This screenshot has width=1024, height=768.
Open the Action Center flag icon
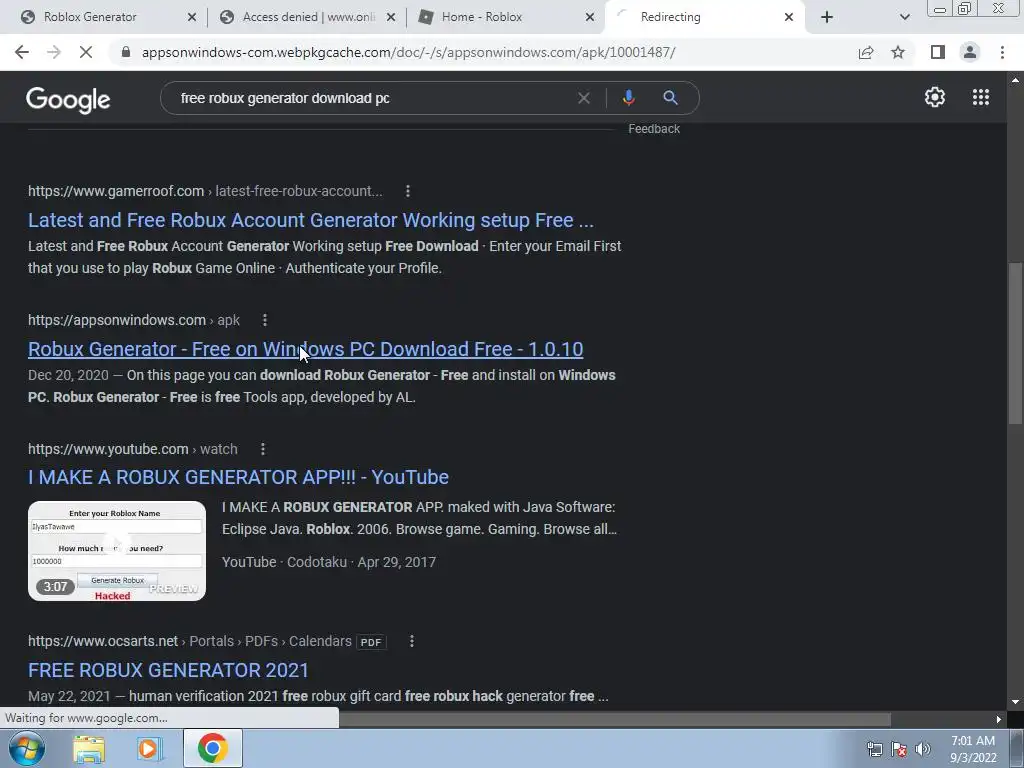coord(899,749)
